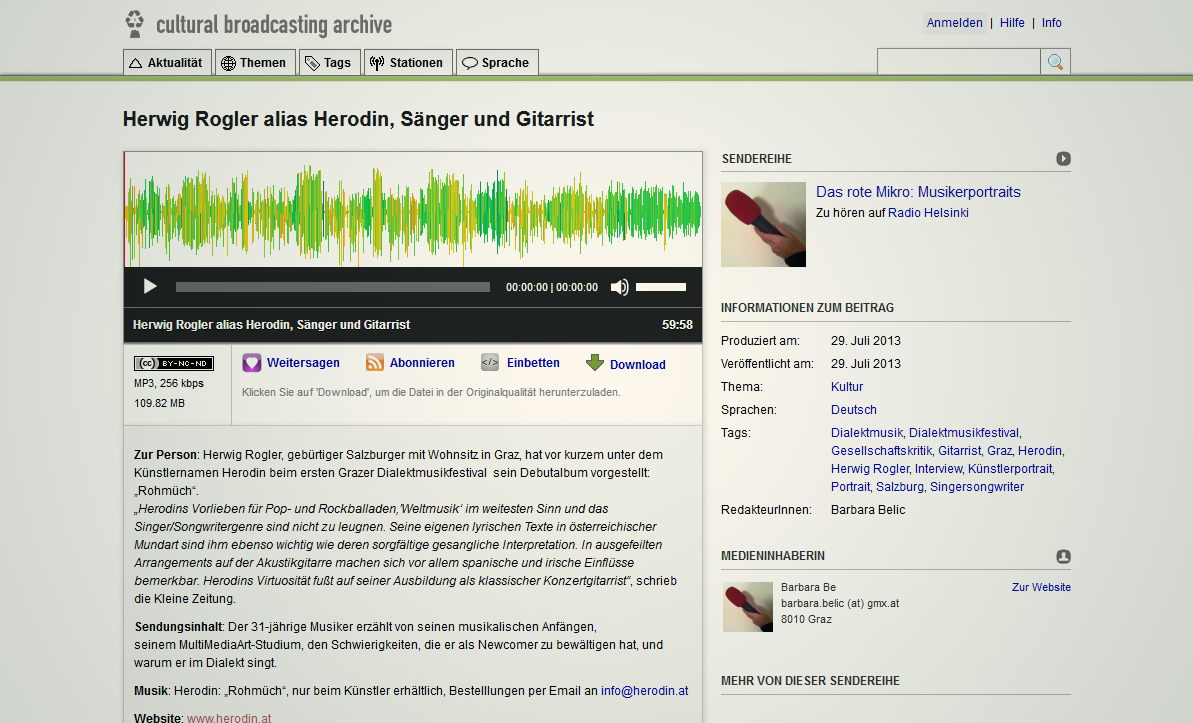The image size is (1193, 723).
Task: Click the Abonnieren RSS icon
Action: point(374,363)
